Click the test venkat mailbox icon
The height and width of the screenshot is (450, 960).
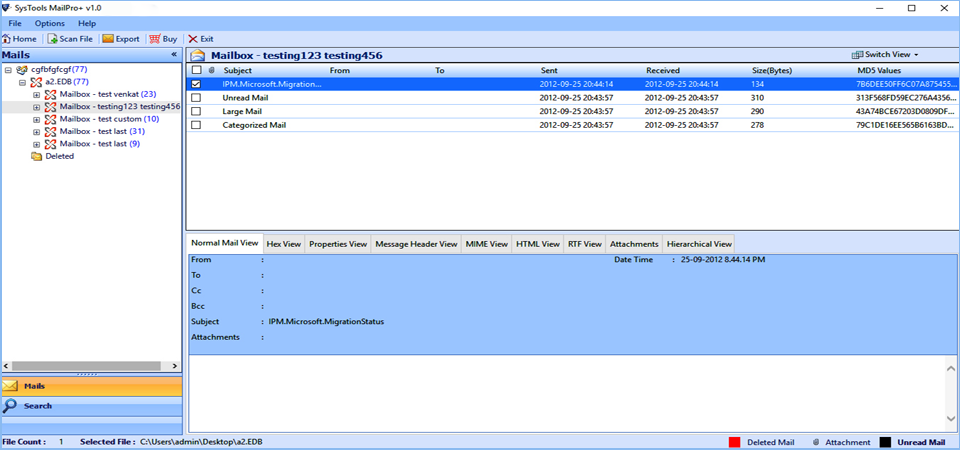coord(50,94)
